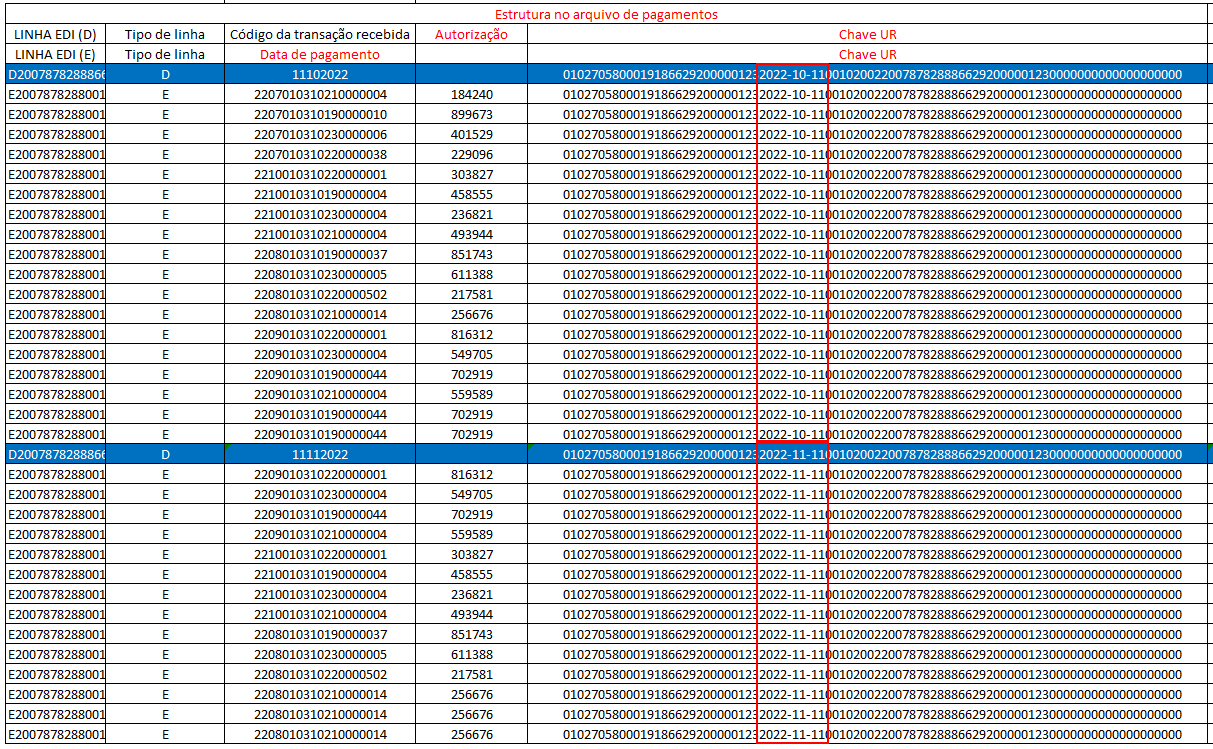Select transaction code 2208010310220000502
This screenshot has height=749, width=1213.
point(320,294)
